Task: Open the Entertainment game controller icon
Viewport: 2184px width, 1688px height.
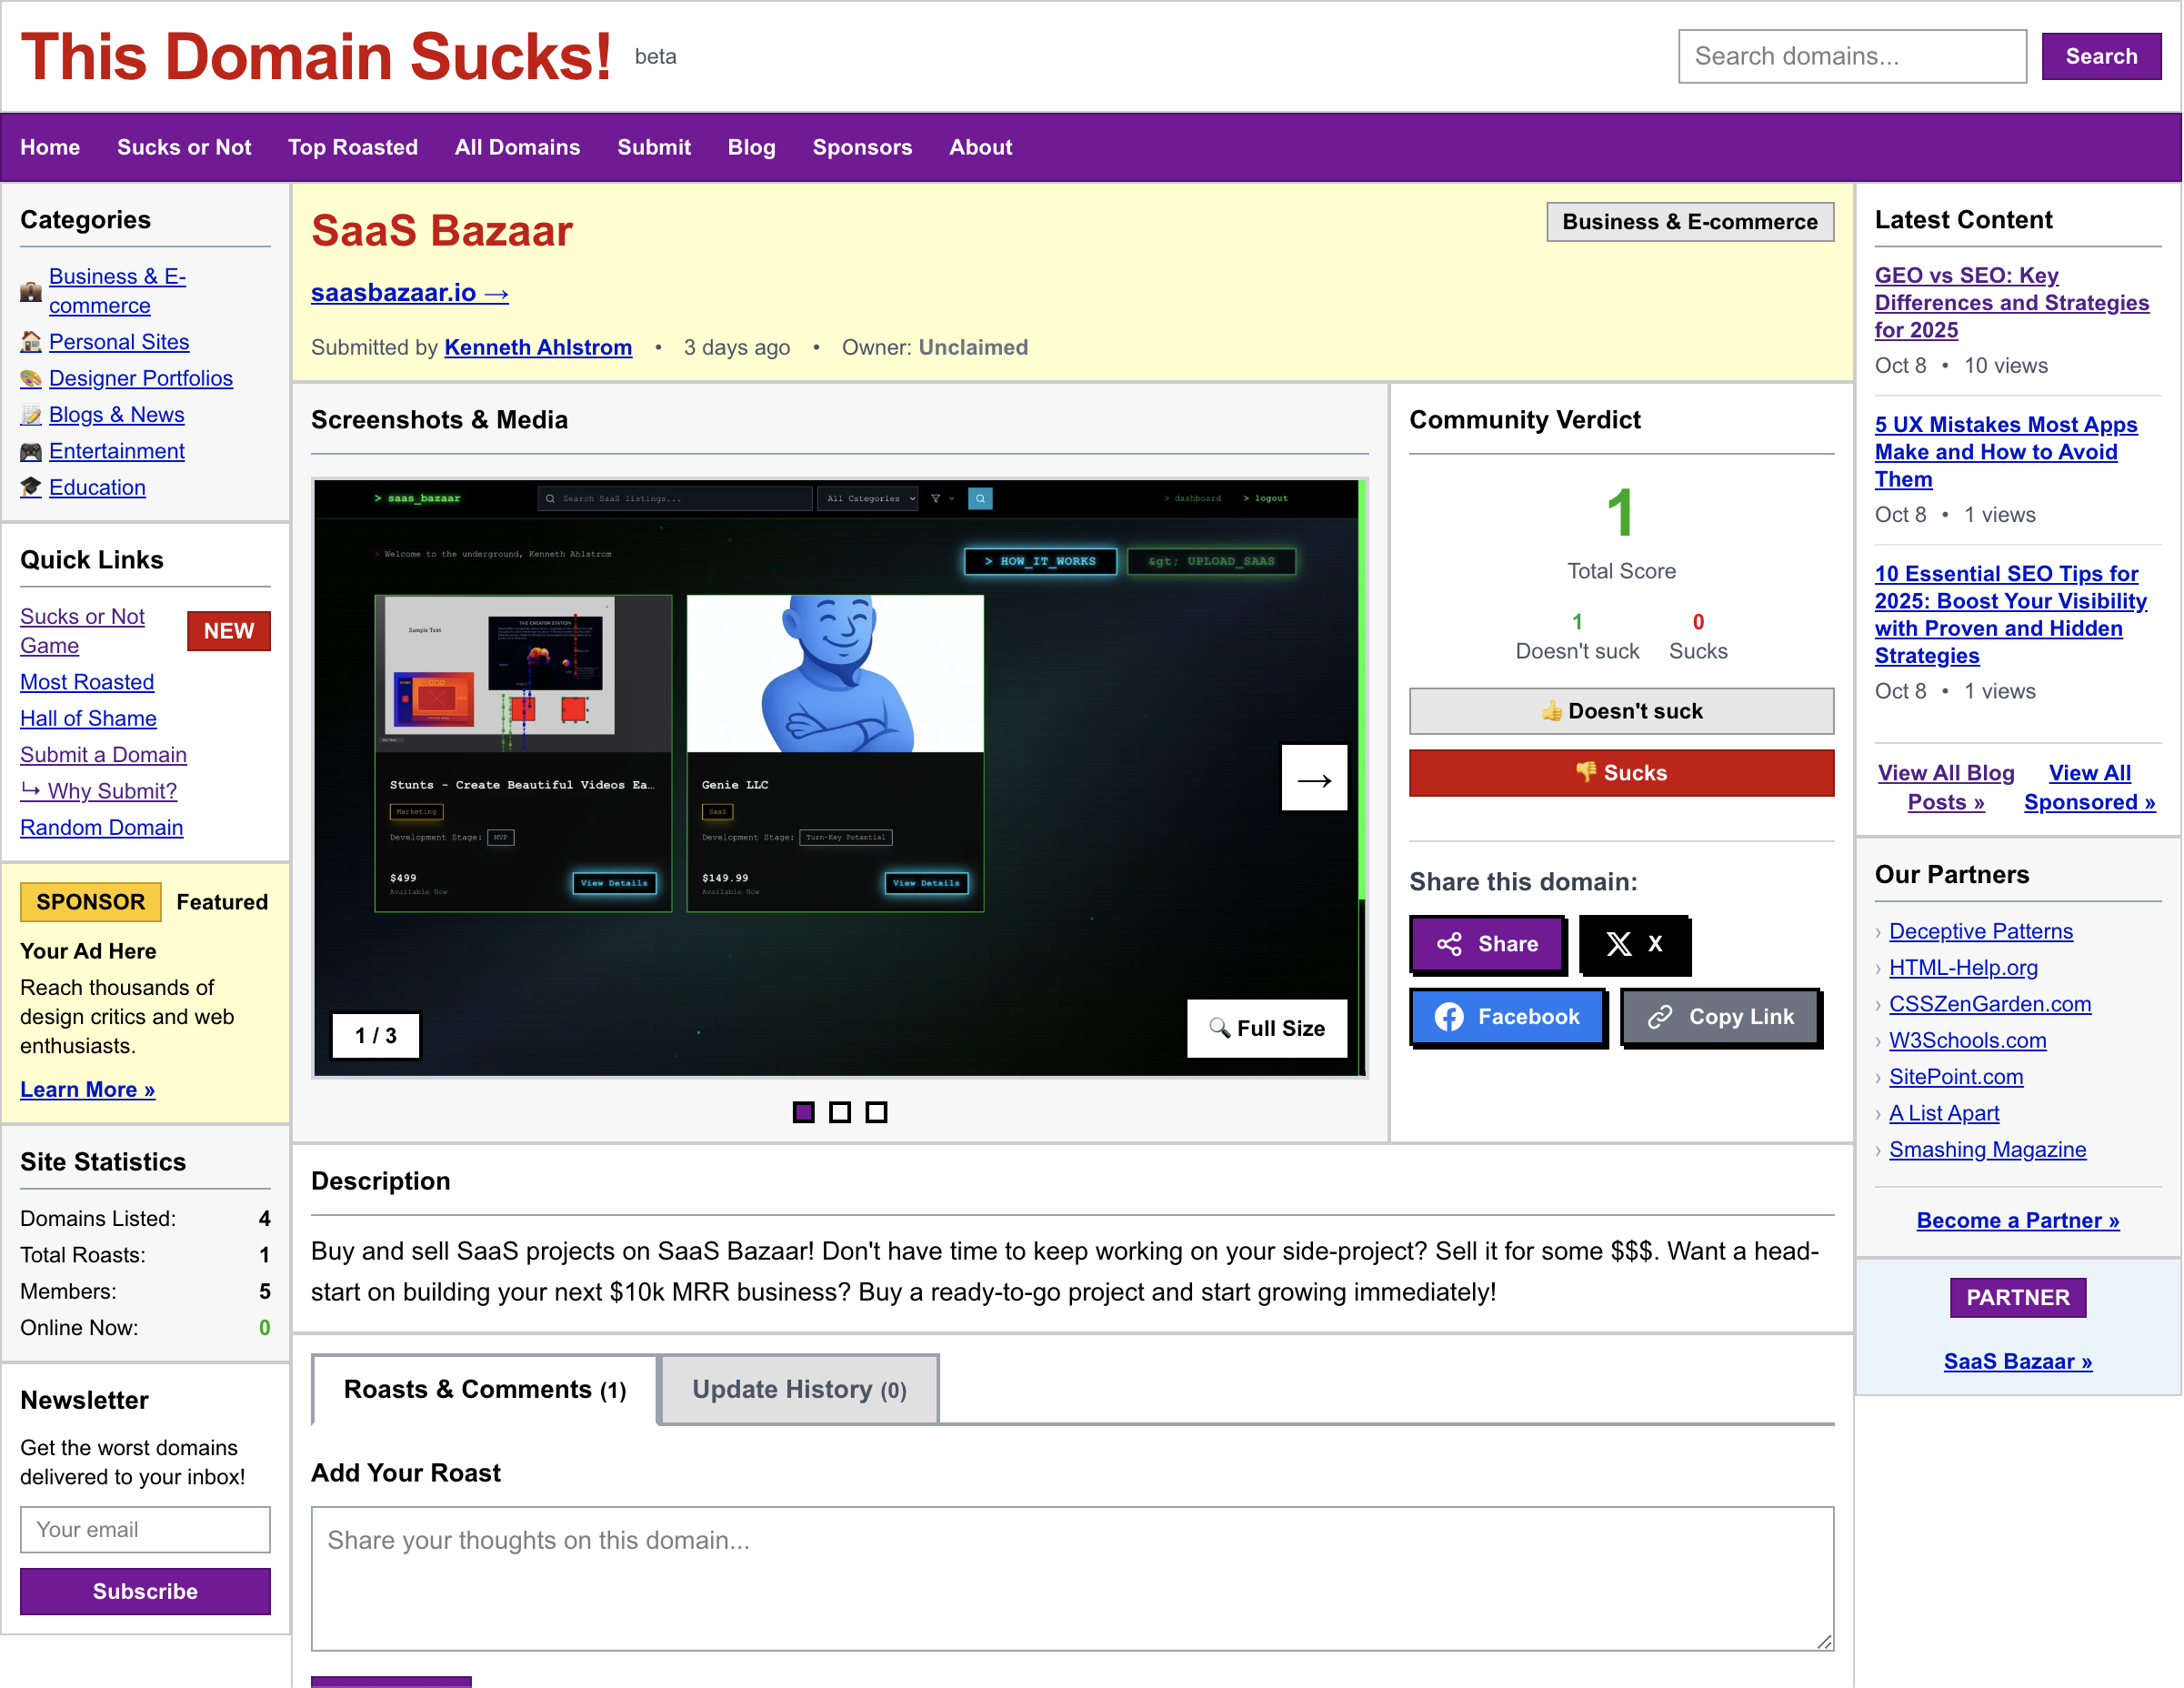Action: pyautogui.click(x=32, y=451)
